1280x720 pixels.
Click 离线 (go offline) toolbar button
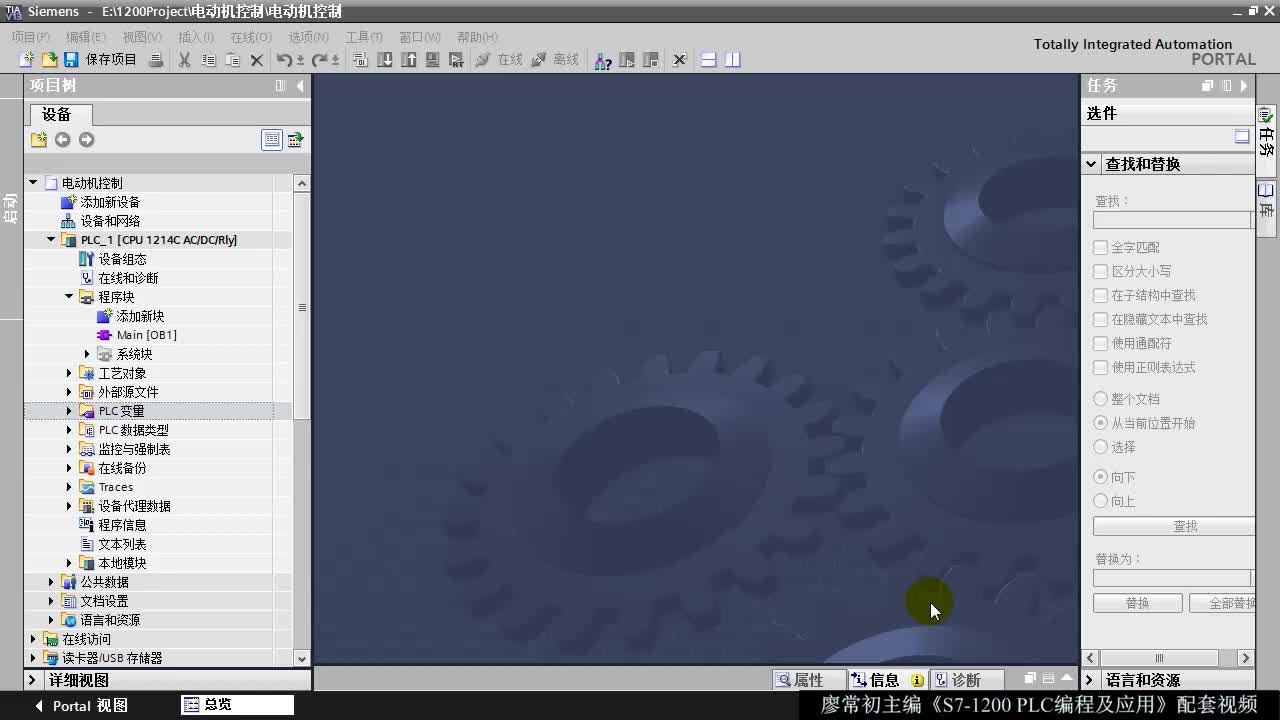pyautogui.click(x=555, y=60)
